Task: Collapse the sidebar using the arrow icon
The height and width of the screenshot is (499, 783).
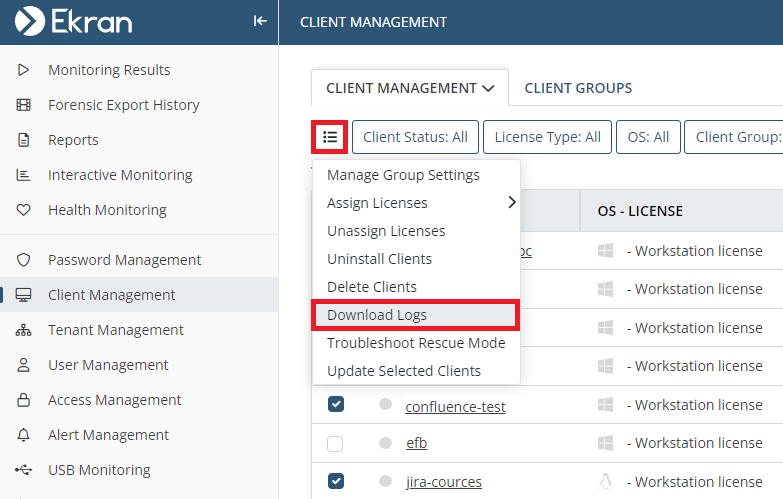Action: tap(260, 20)
